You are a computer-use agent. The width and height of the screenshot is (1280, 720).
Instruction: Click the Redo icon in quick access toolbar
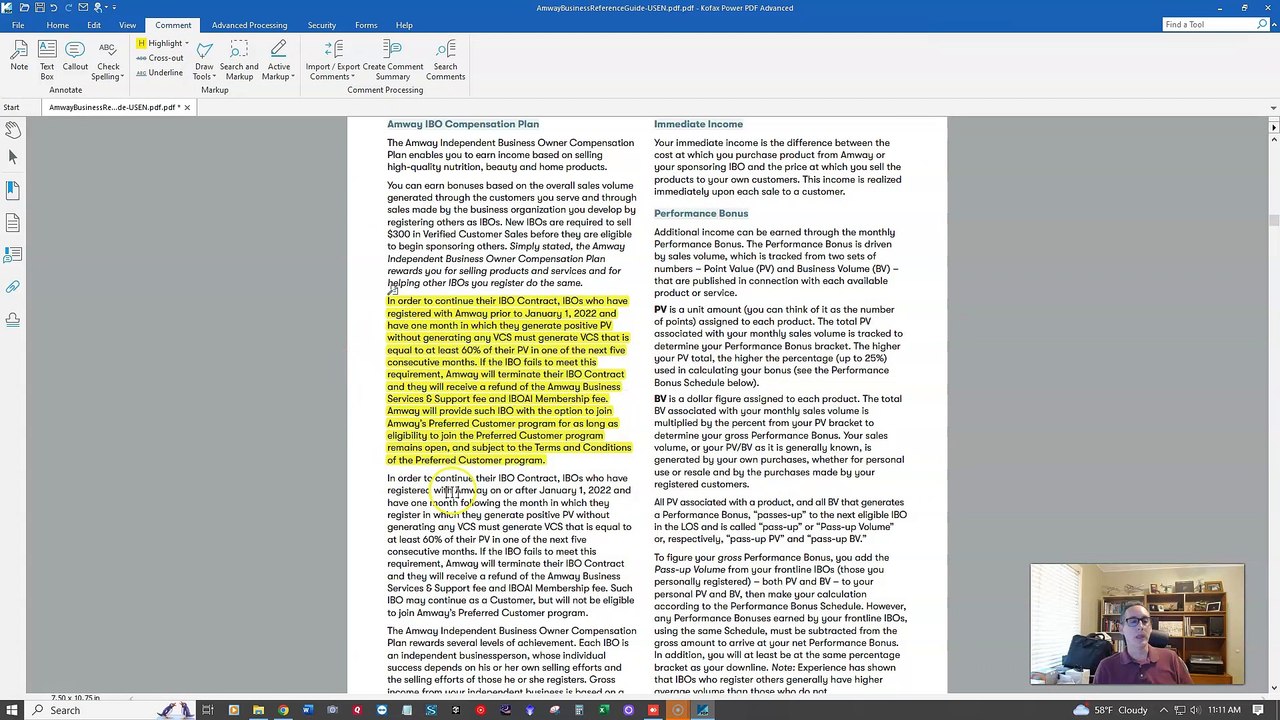(x=69, y=8)
